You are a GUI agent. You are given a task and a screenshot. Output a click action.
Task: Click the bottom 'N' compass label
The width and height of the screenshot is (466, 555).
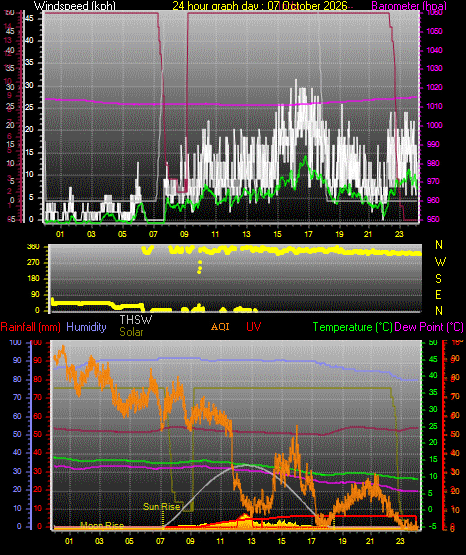click(x=439, y=310)
